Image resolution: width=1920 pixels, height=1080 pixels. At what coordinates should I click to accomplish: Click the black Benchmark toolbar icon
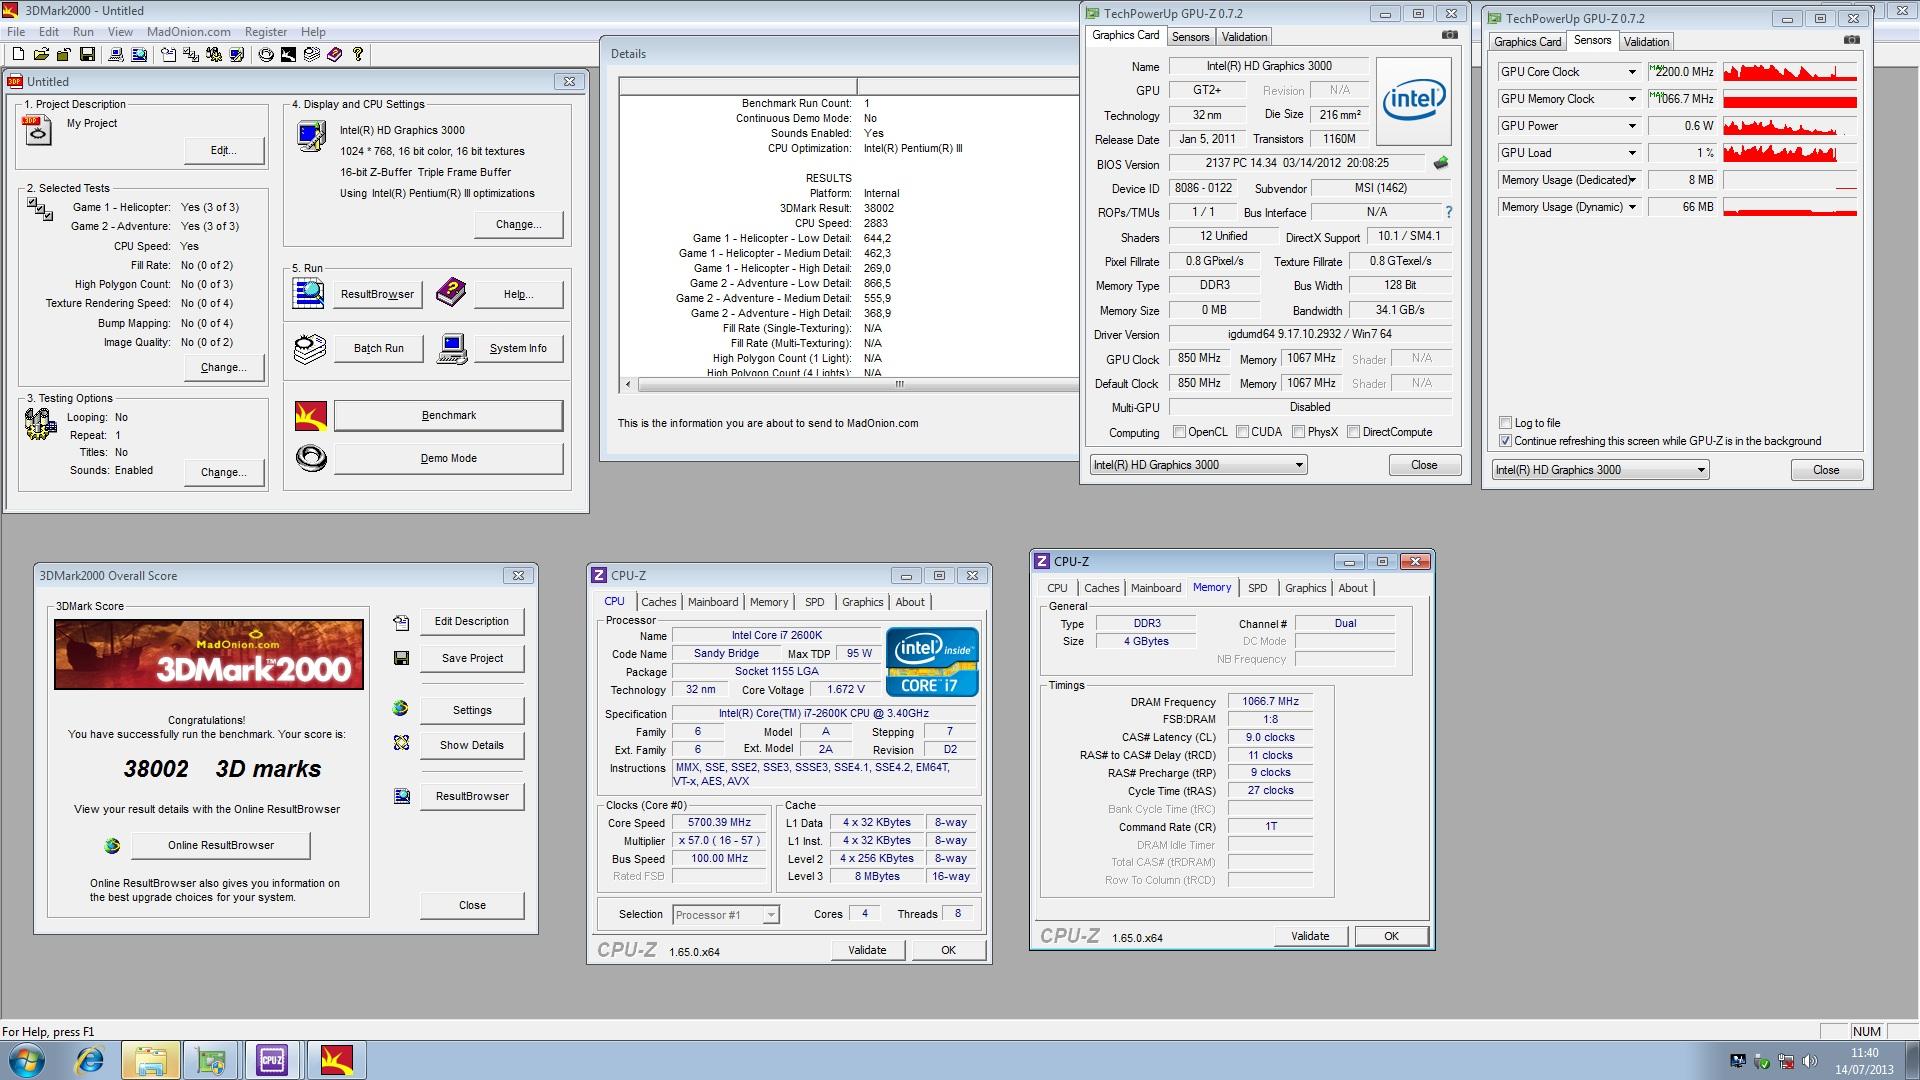pos(288,54)
